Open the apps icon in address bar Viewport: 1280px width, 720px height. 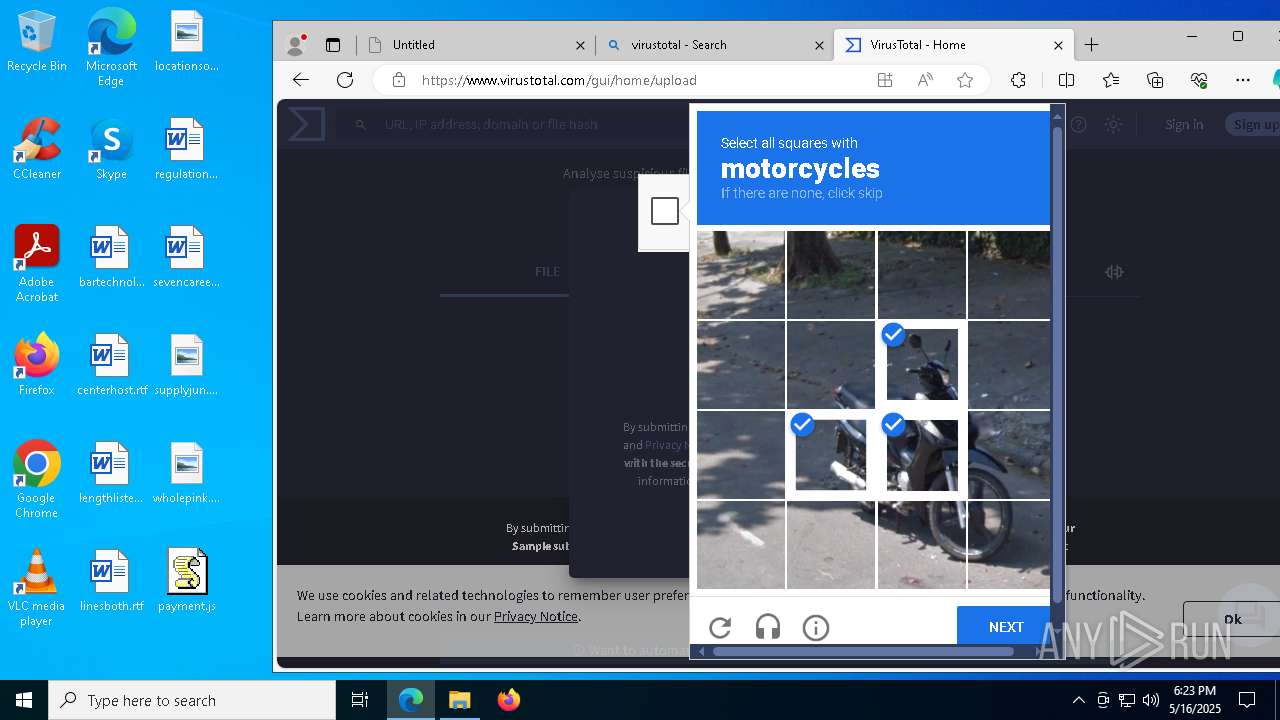[x=885, y=80]
